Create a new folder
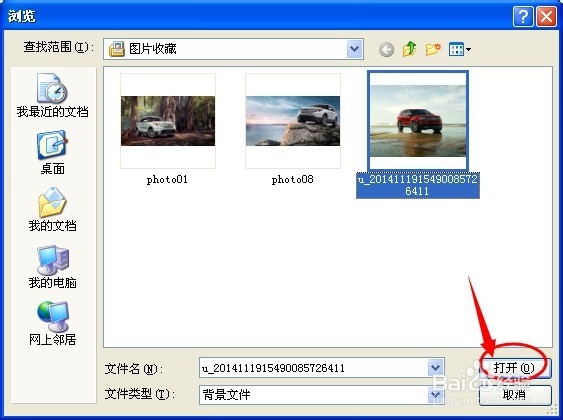Image resolution: width=563 pixels, height=420 pixels. click(x=433, y=49)
